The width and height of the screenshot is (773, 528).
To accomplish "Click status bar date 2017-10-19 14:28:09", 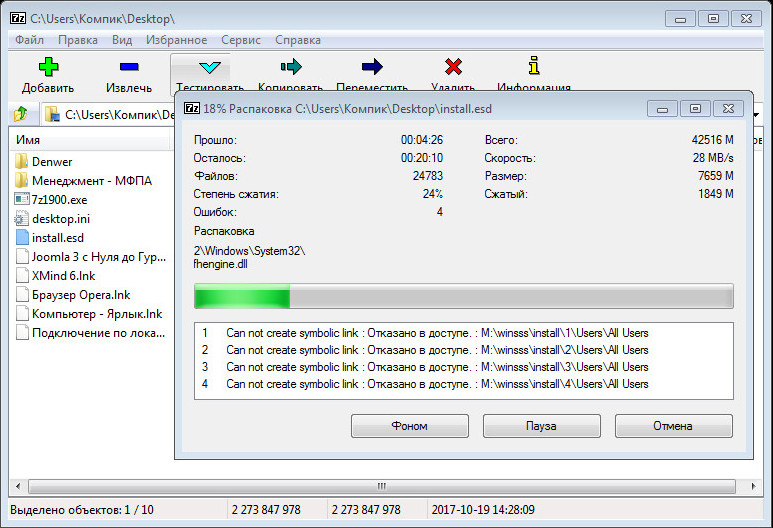I will click(x=483, y=510).
